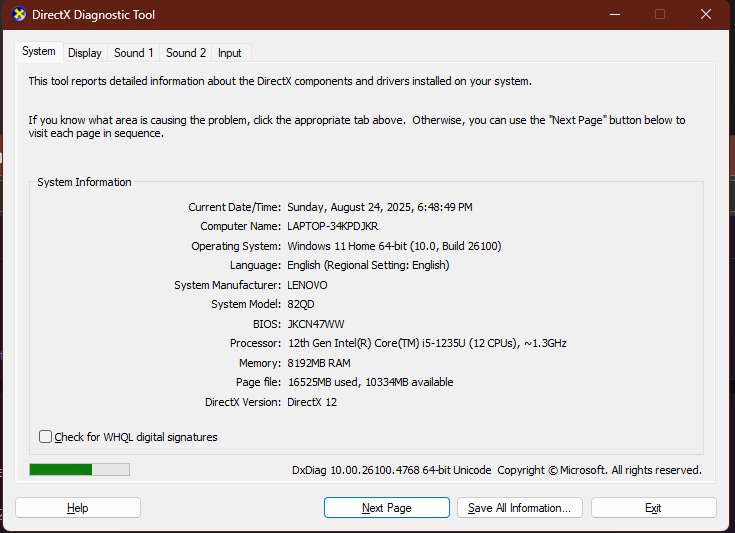Switch to the Display tab
Viewport: 735px width, 533px height.
click(85, 53)
